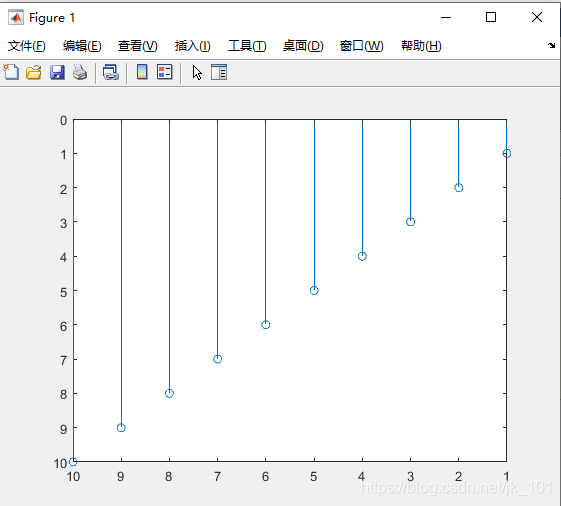Click the Figure 1 window title text

pos(52,18)
